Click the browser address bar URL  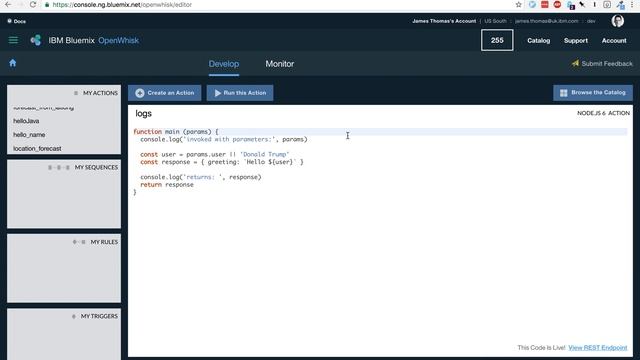pyautogui.click(x=122, y=5)
